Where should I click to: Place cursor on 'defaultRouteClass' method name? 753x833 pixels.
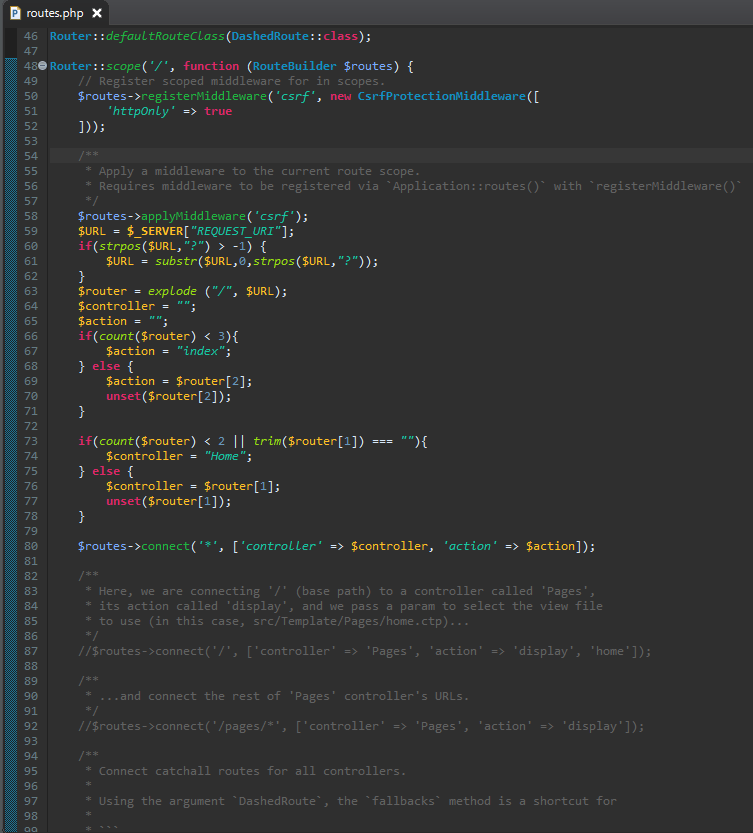165,36
